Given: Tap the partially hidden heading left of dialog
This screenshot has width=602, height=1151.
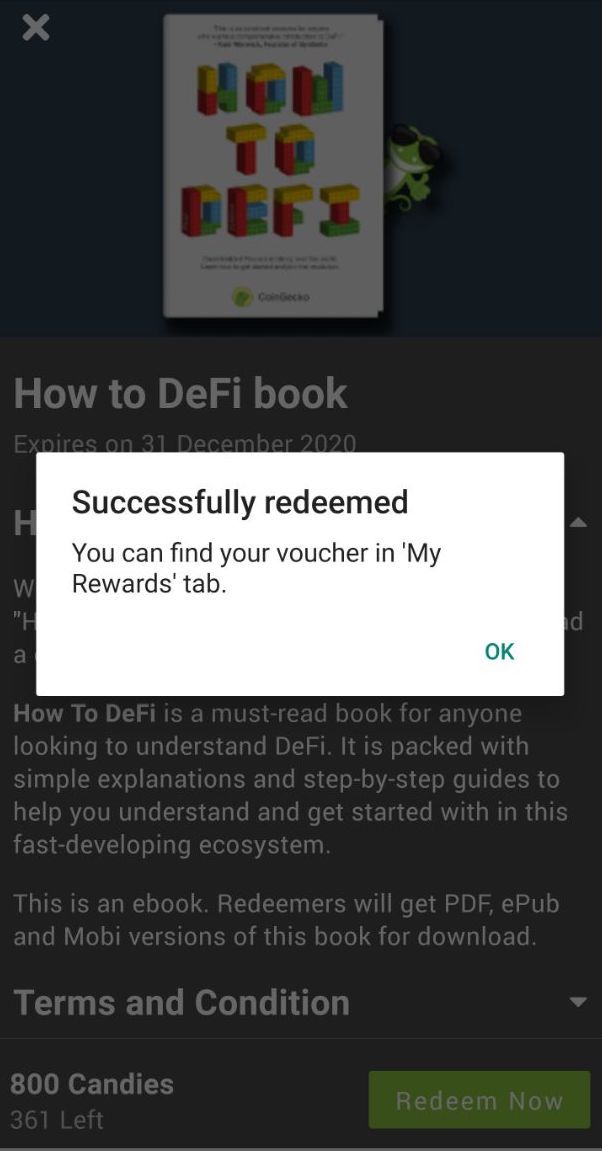Looking at the screenshot, I should click(x=24, y=523).
